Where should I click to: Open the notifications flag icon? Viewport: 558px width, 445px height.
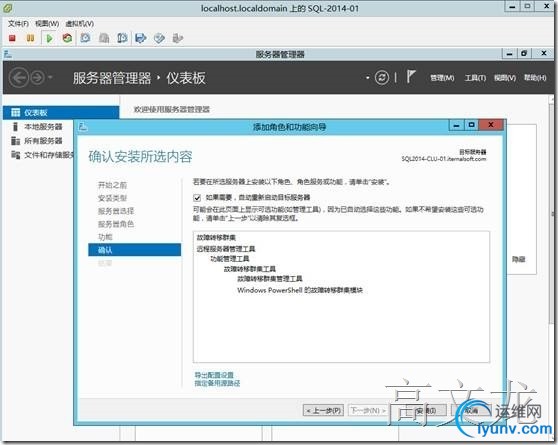click(411, 77)
